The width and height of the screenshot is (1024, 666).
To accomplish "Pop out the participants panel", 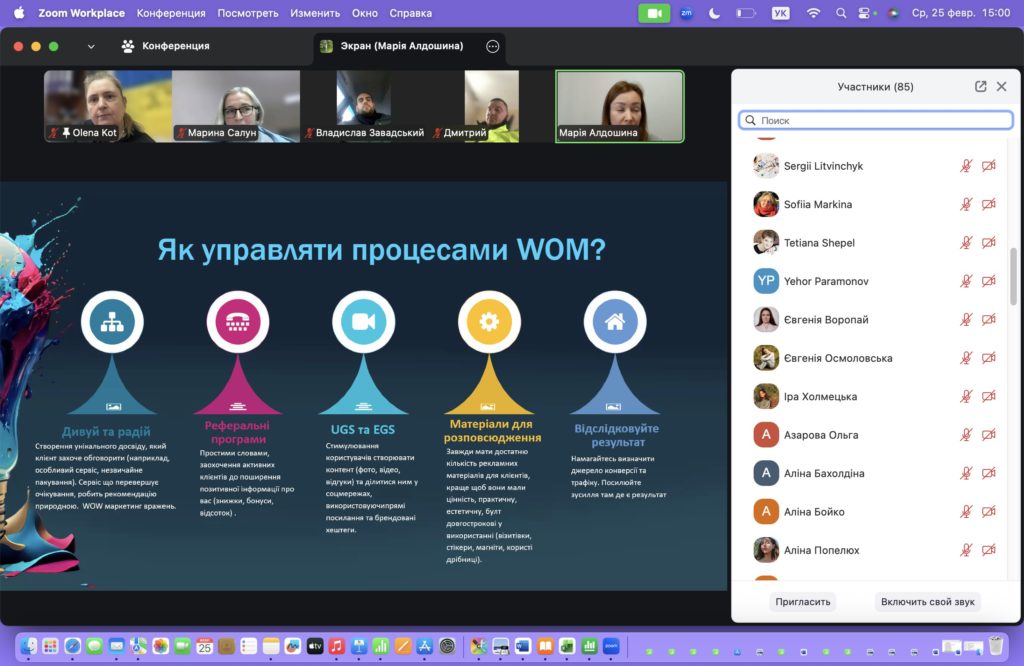I will click(980, 87).
